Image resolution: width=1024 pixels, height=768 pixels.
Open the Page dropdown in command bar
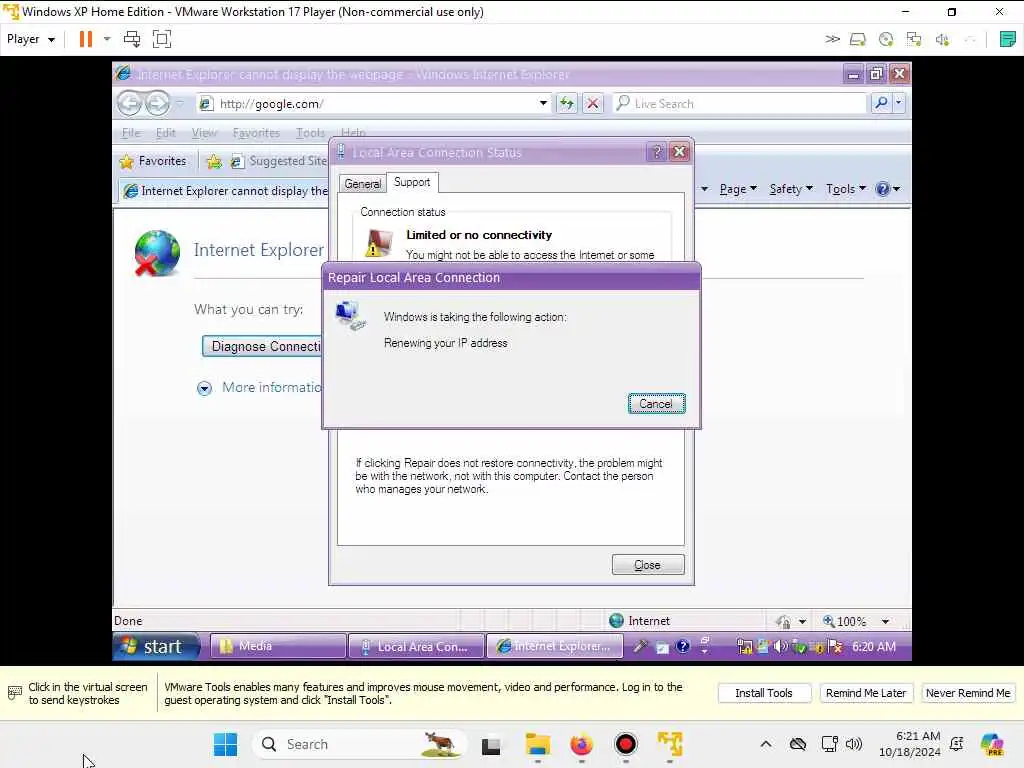(738, 189)
